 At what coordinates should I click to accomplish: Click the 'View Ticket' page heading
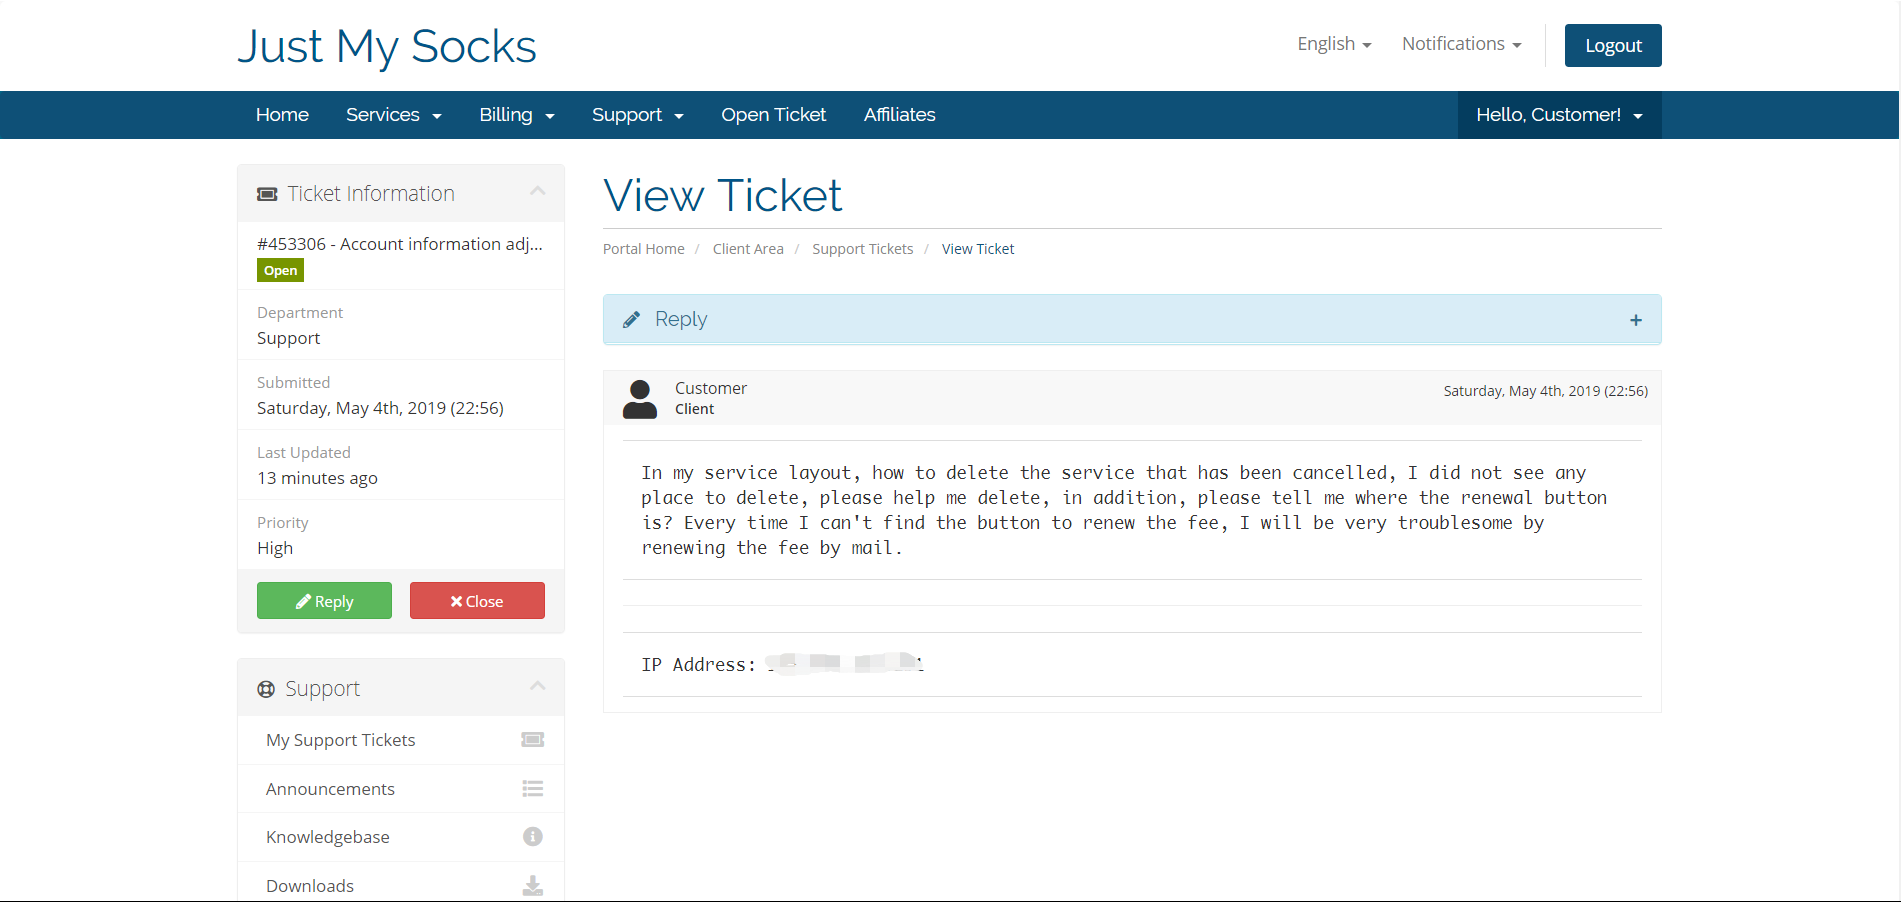tap(723, 196)
